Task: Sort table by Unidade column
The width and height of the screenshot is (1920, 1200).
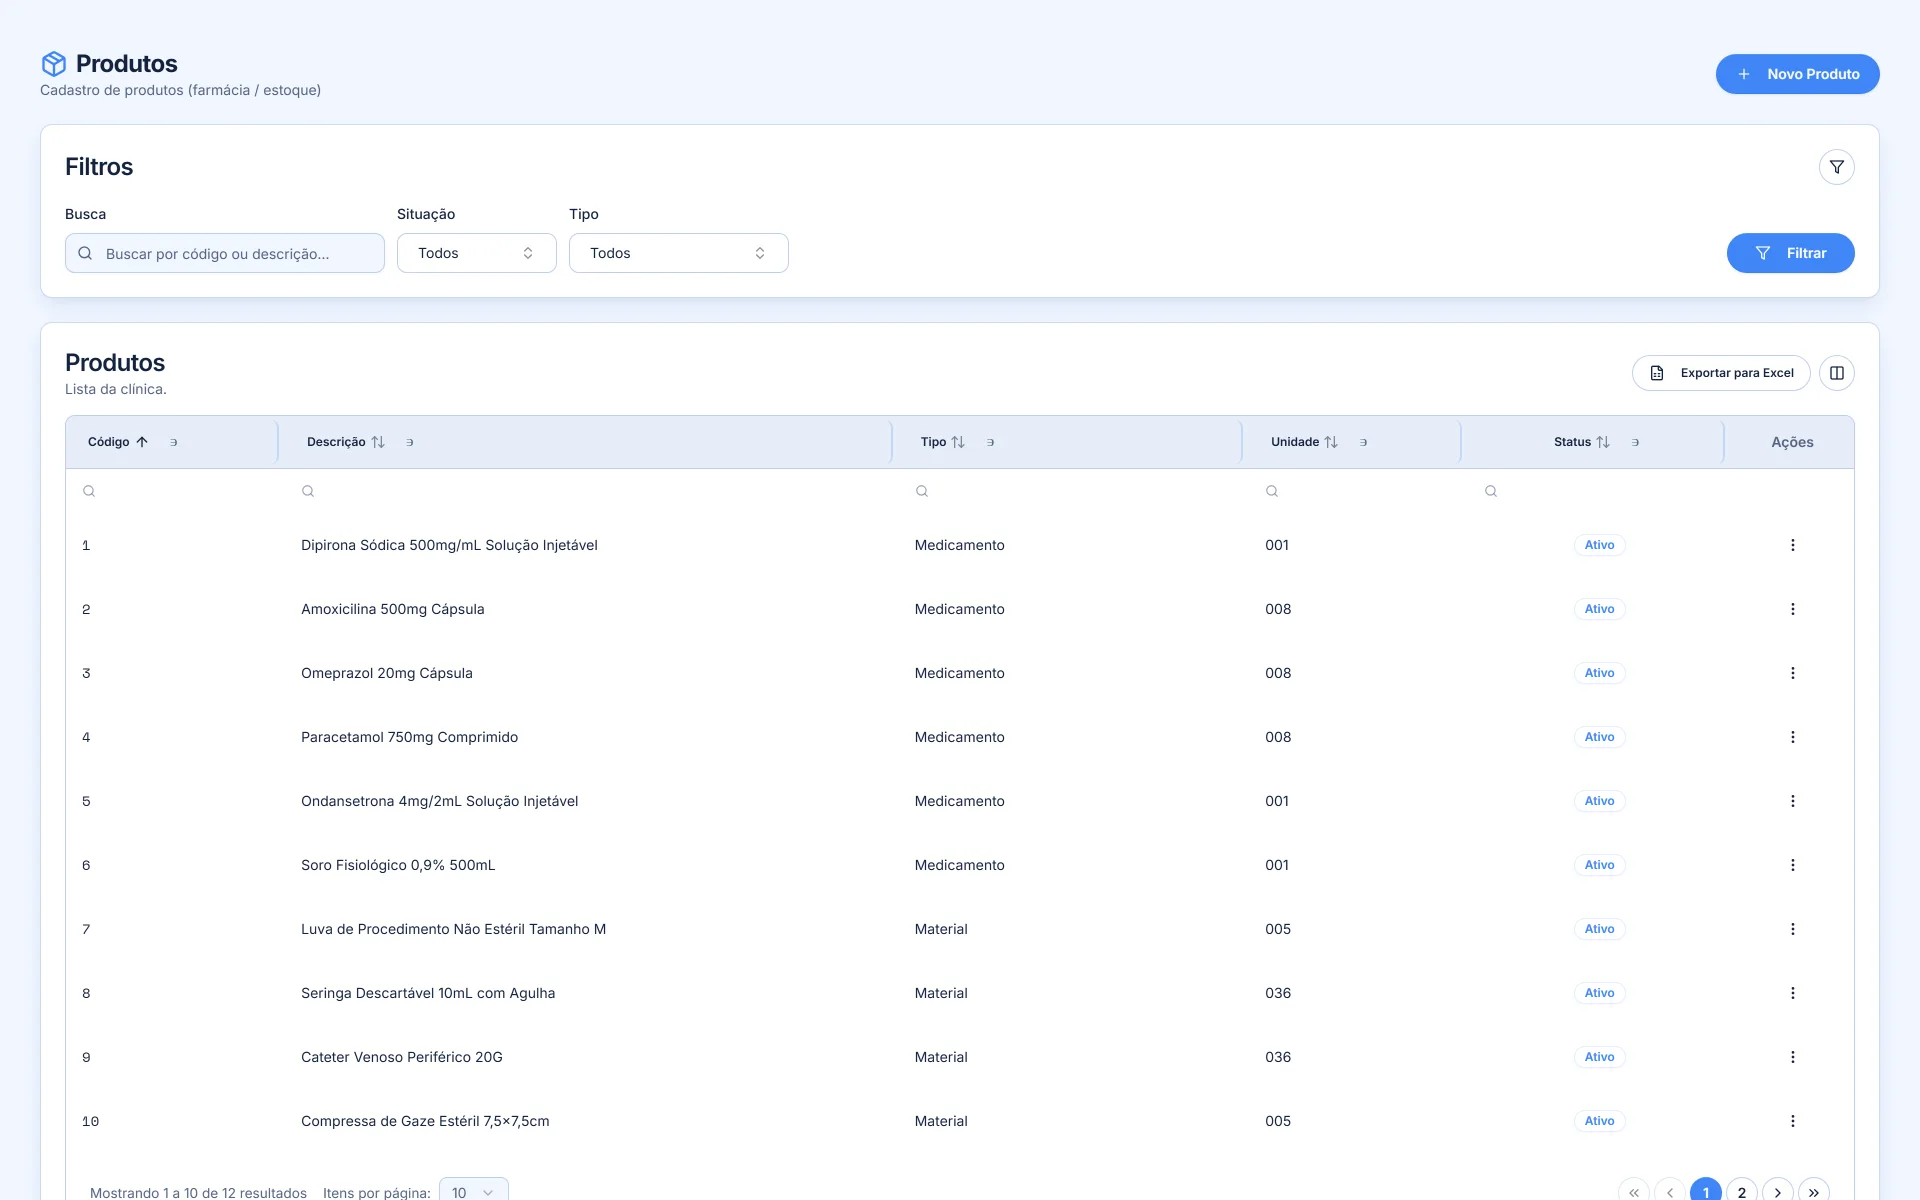Action: (1304, 442)
